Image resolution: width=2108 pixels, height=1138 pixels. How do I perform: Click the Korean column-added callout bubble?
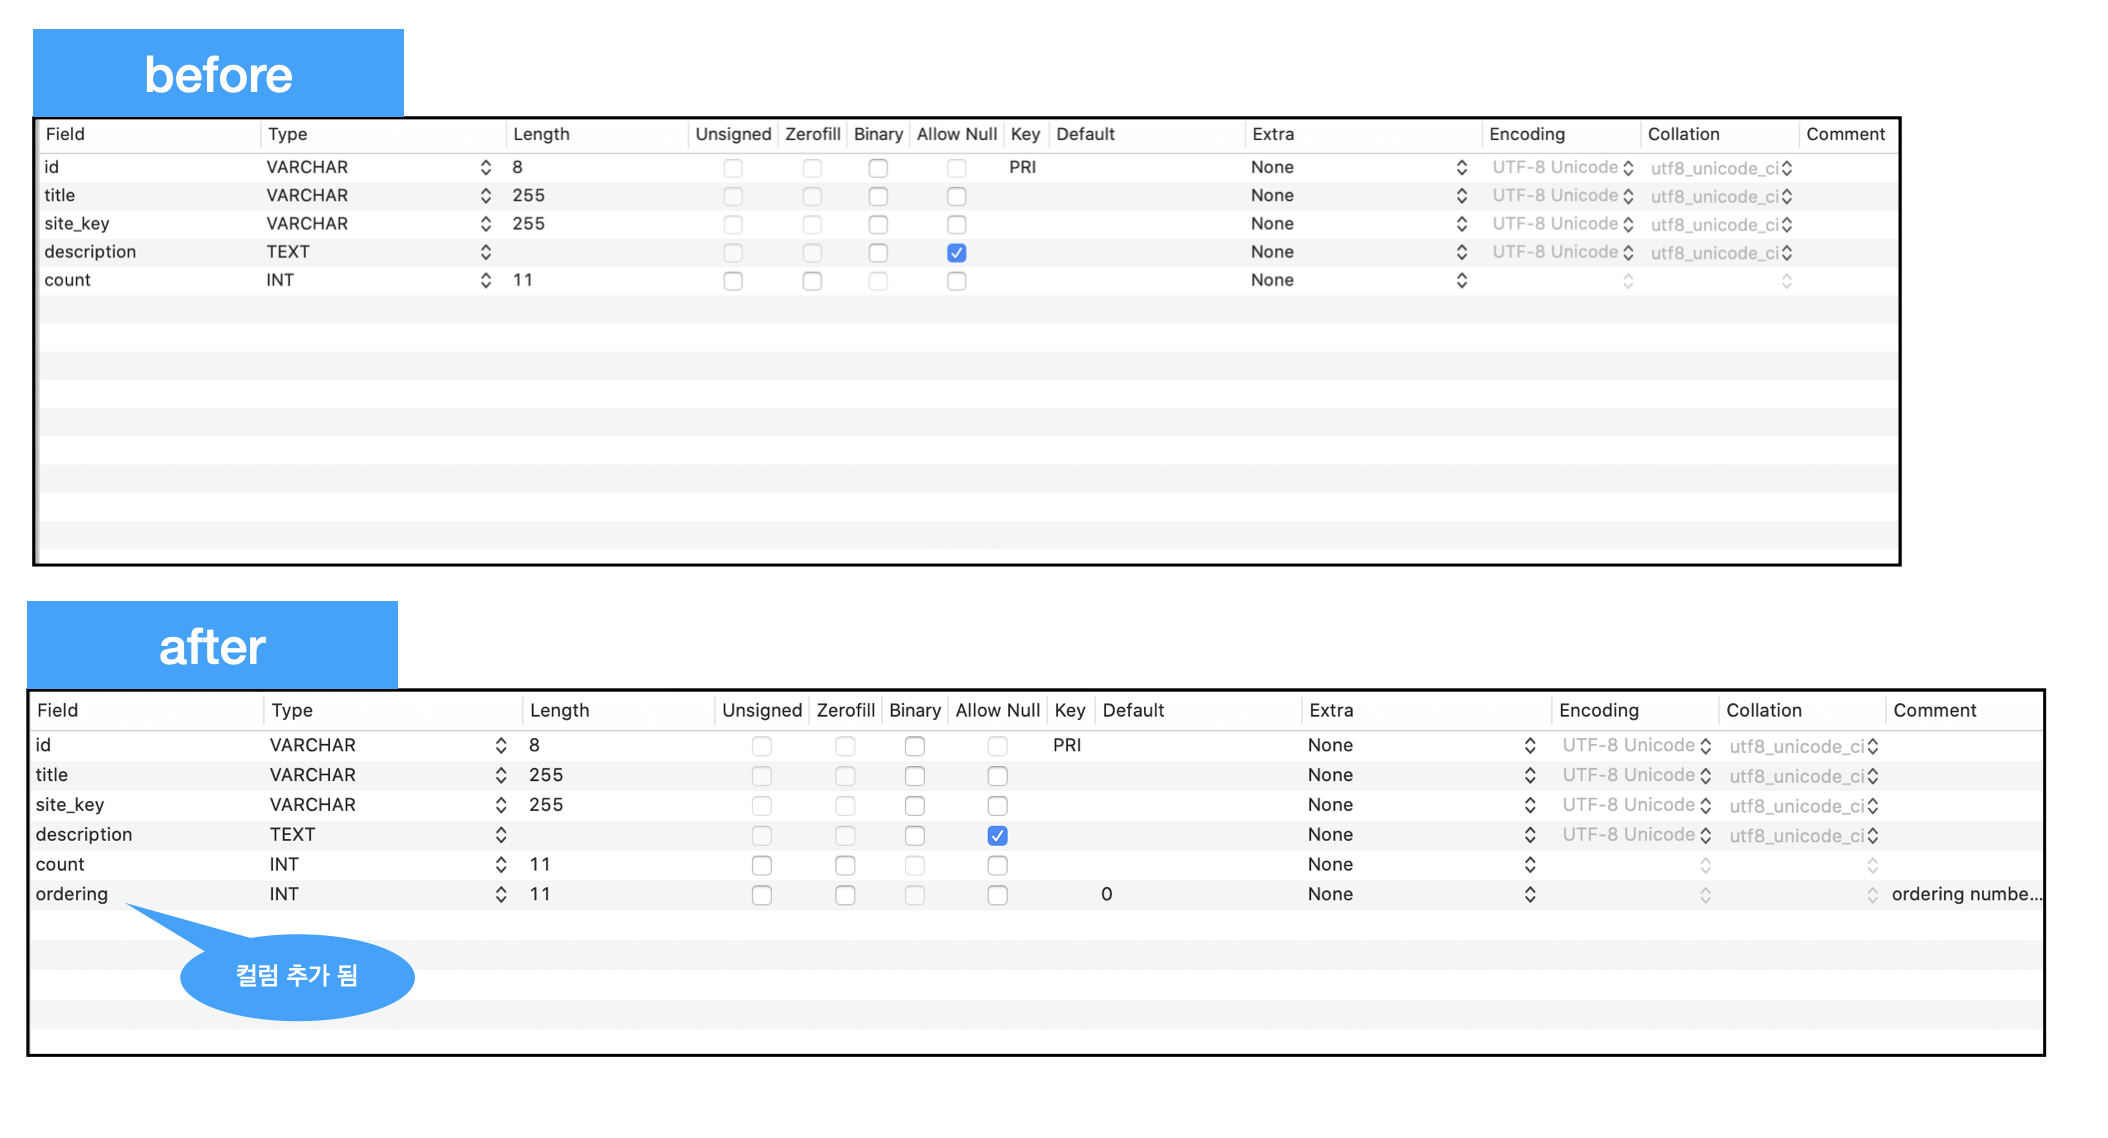[x=297, y=976]
